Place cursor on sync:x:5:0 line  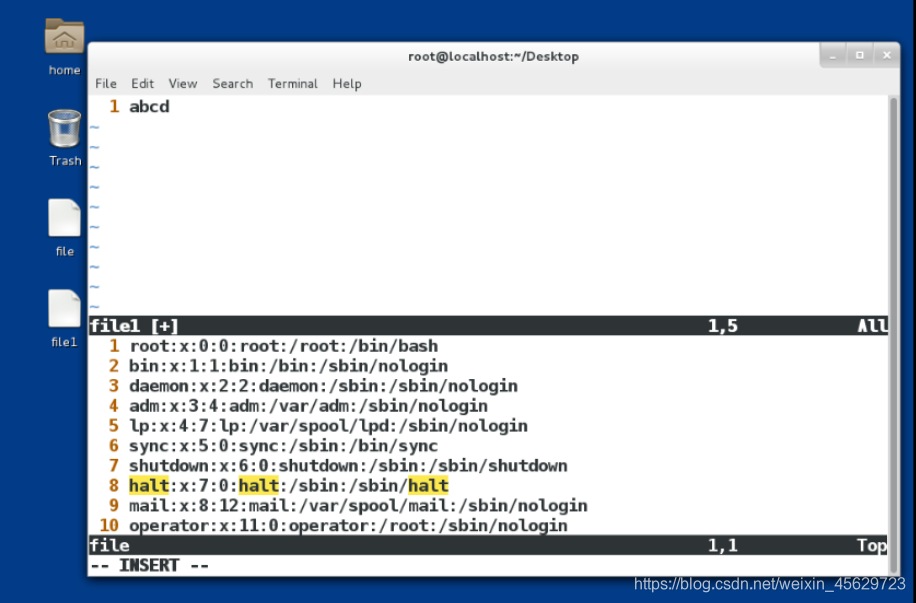coord(283,445)
